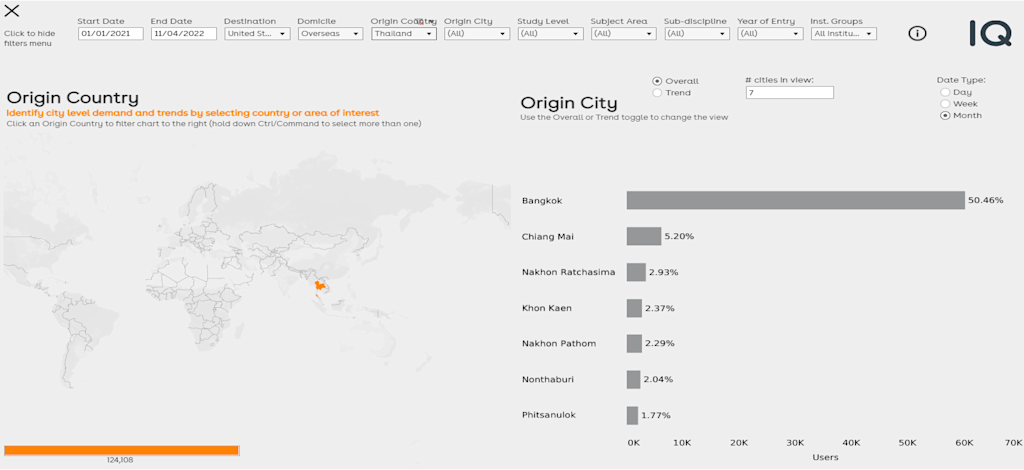1024x470 pixels.
Task: Open the Destination dropdown
Action: click(x=257, y=33)
